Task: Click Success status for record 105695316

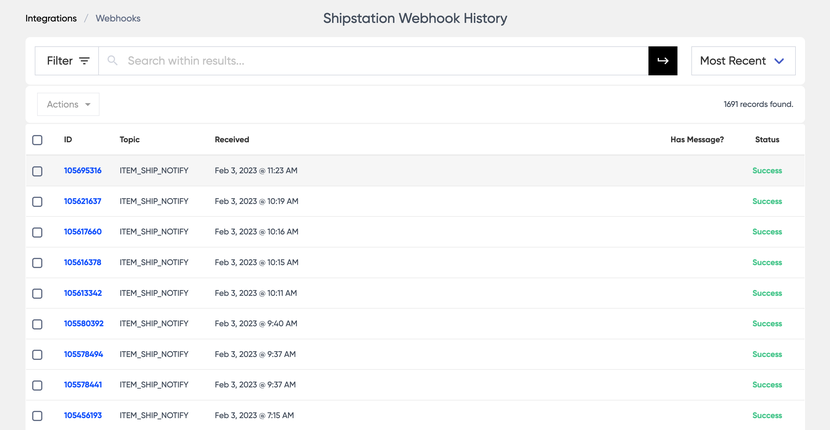Action: (767, 171)
